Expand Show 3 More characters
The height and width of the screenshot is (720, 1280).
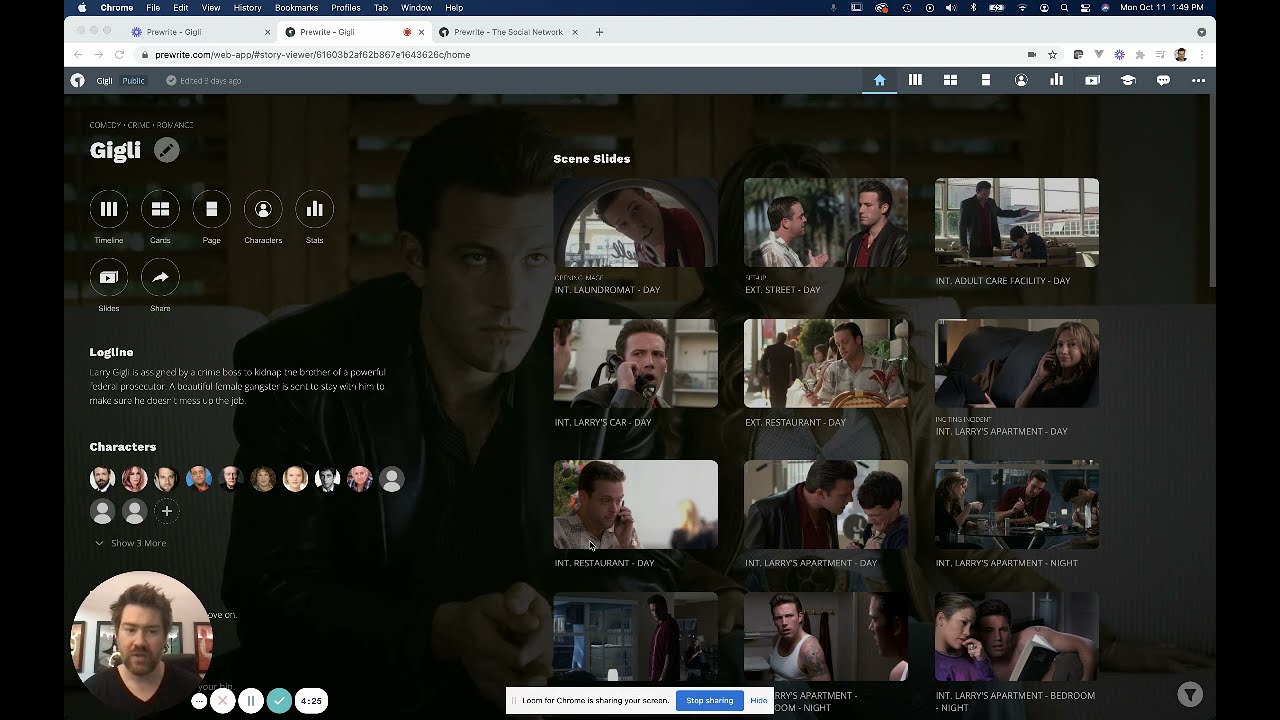coord(131,543)
